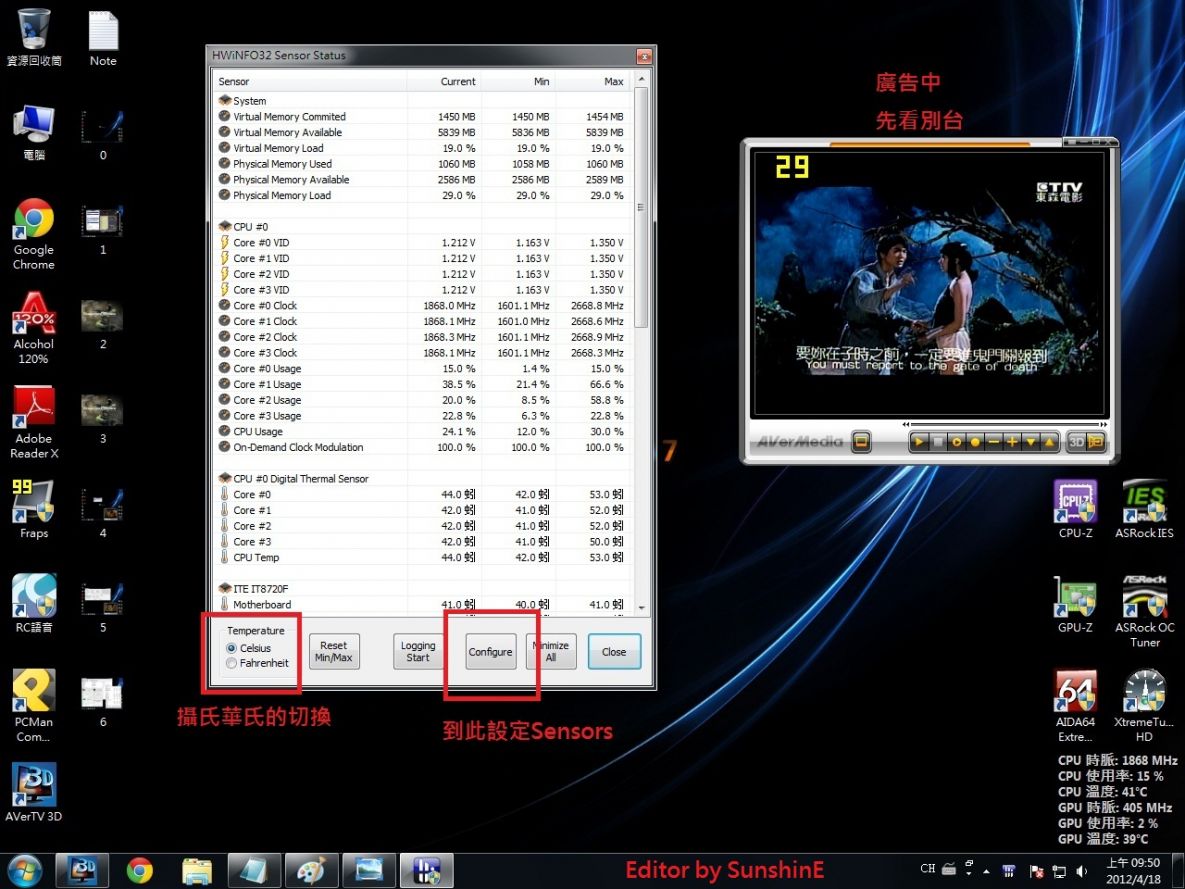Select the CPU #0 Digital Thermal Sensor row
Screen dimensions: 1185x889
click(x=423, y=479)
